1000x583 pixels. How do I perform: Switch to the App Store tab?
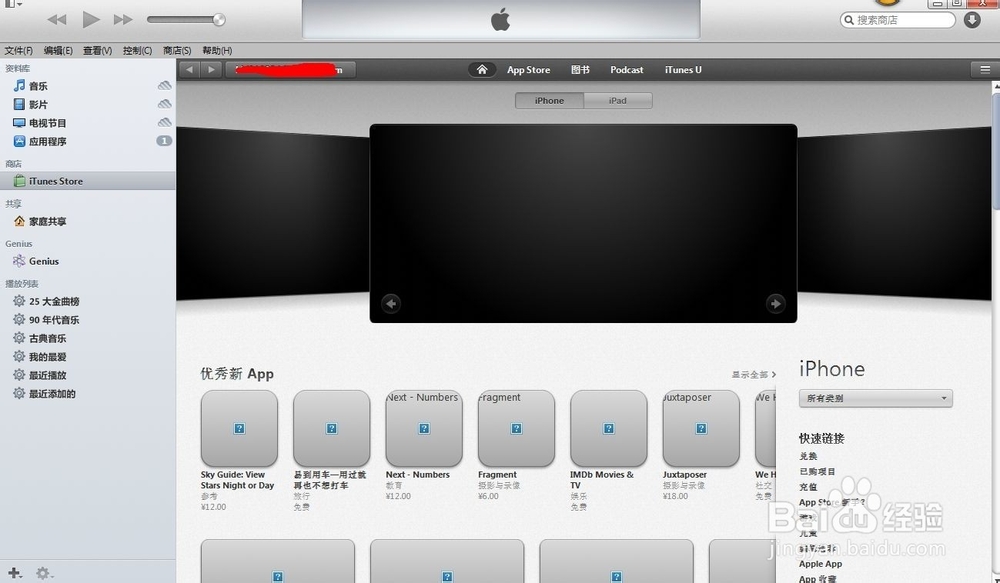528,70
